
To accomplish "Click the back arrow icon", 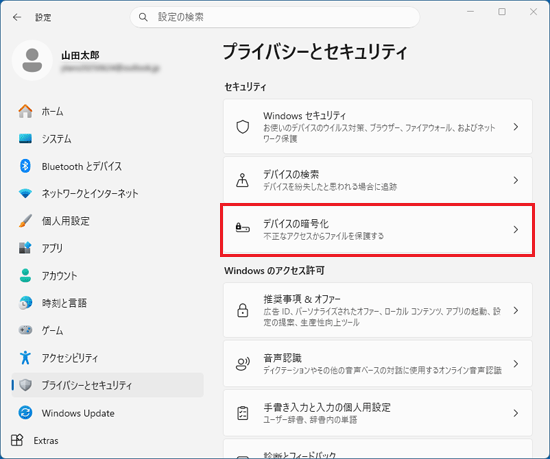I will tap(16, 17).
